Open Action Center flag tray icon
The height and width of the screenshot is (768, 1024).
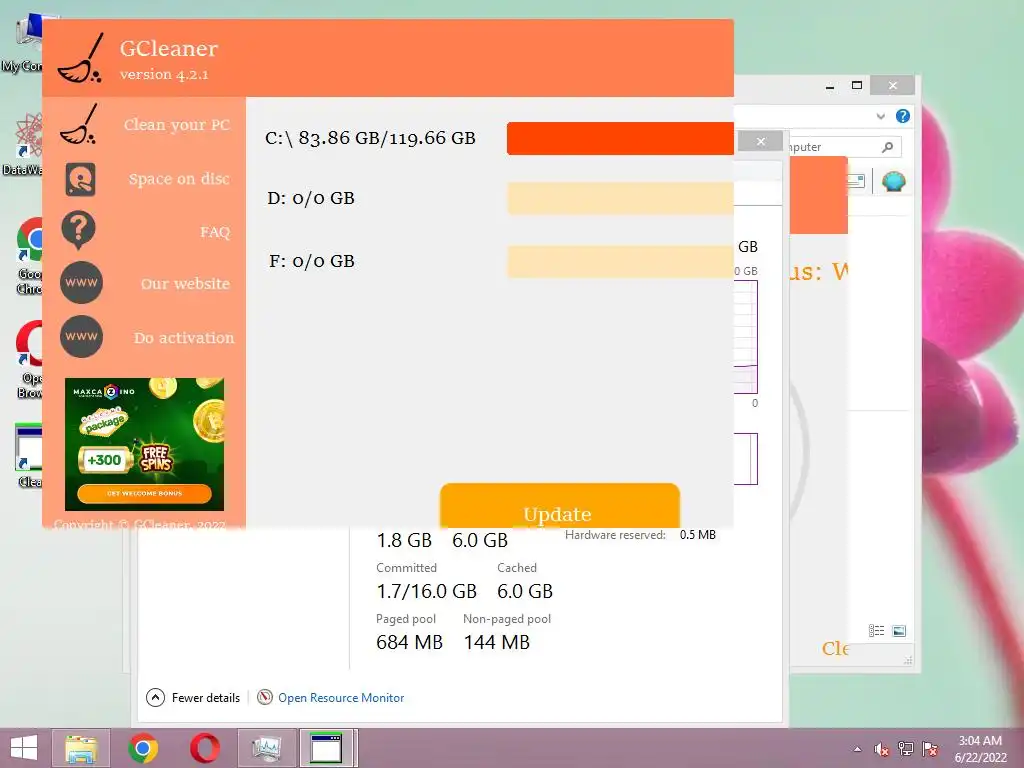pos(930,749)
